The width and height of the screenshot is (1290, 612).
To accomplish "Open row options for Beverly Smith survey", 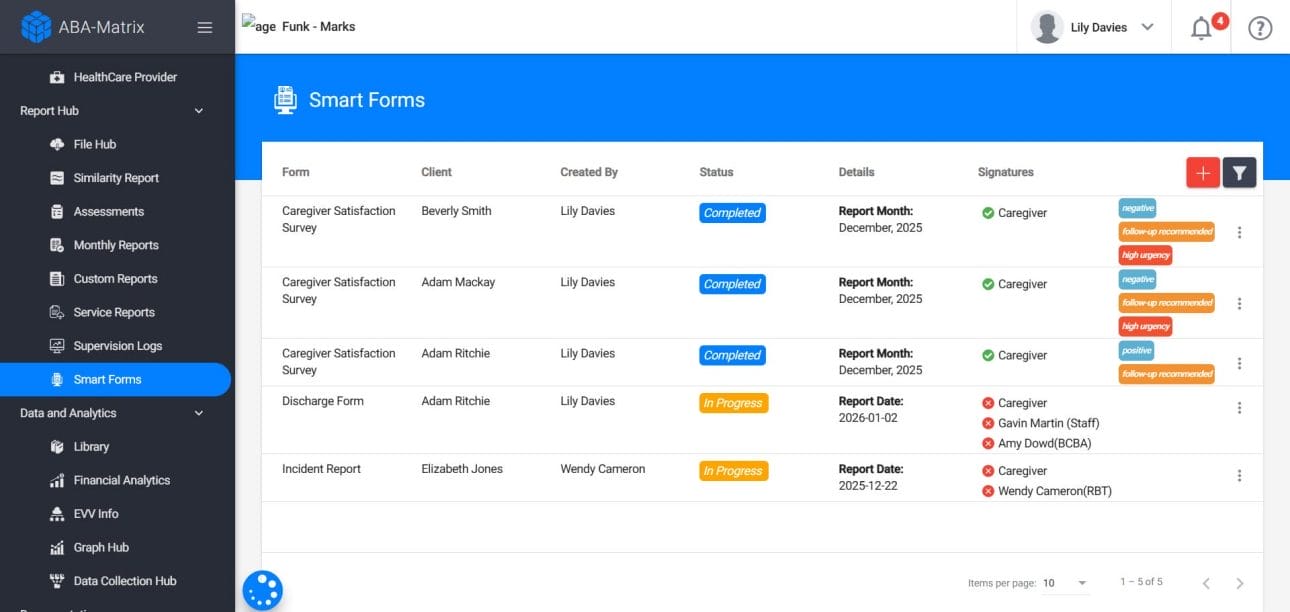I will 1239,232.
